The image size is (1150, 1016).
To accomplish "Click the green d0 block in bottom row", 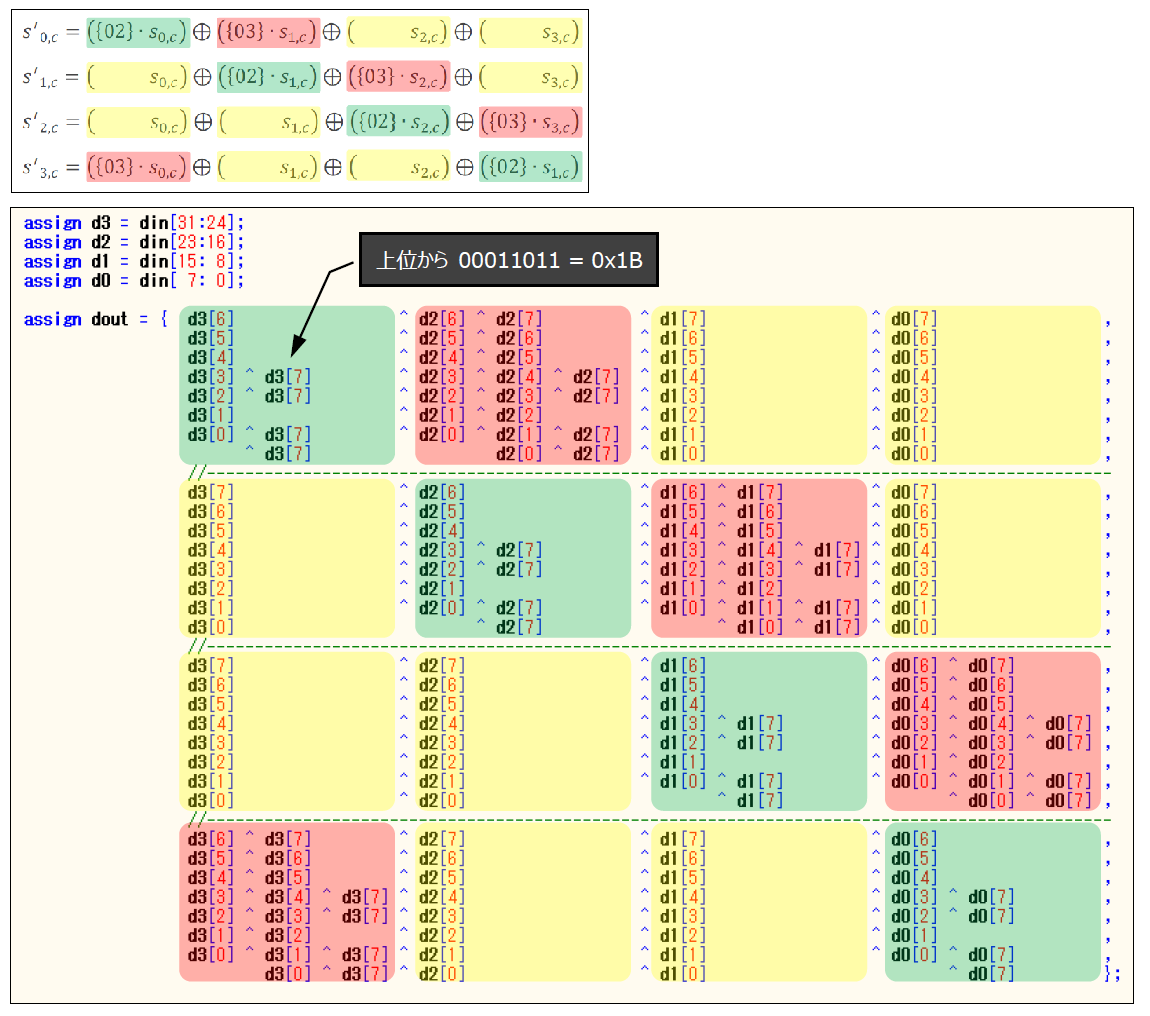I will coord(992,902).
